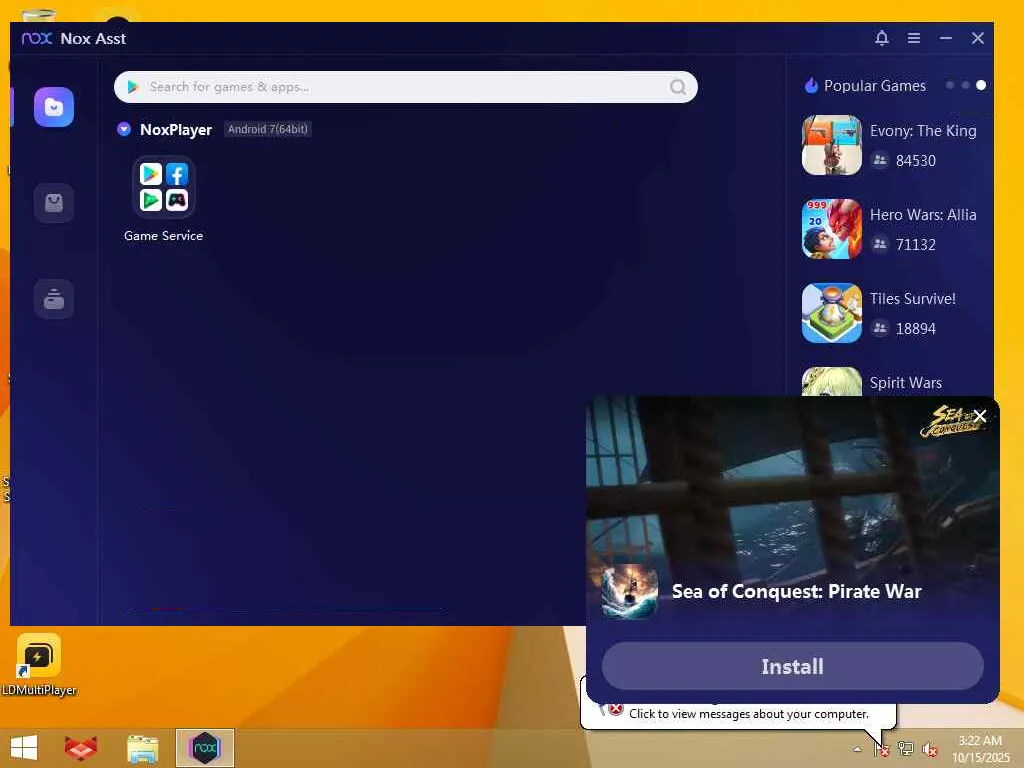Open the Game Service folder

[x=163, y=187]
